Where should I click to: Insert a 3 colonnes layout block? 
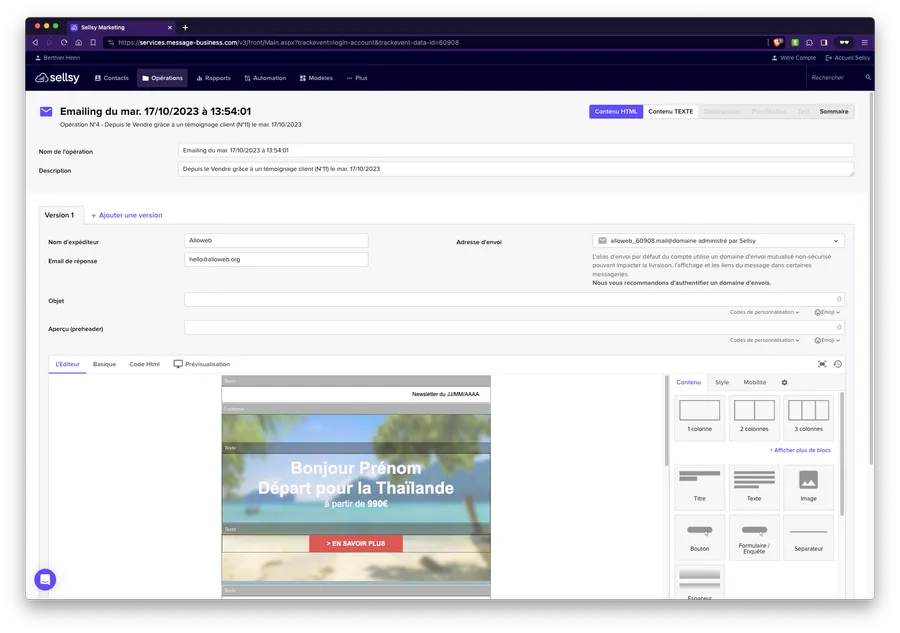808,417
